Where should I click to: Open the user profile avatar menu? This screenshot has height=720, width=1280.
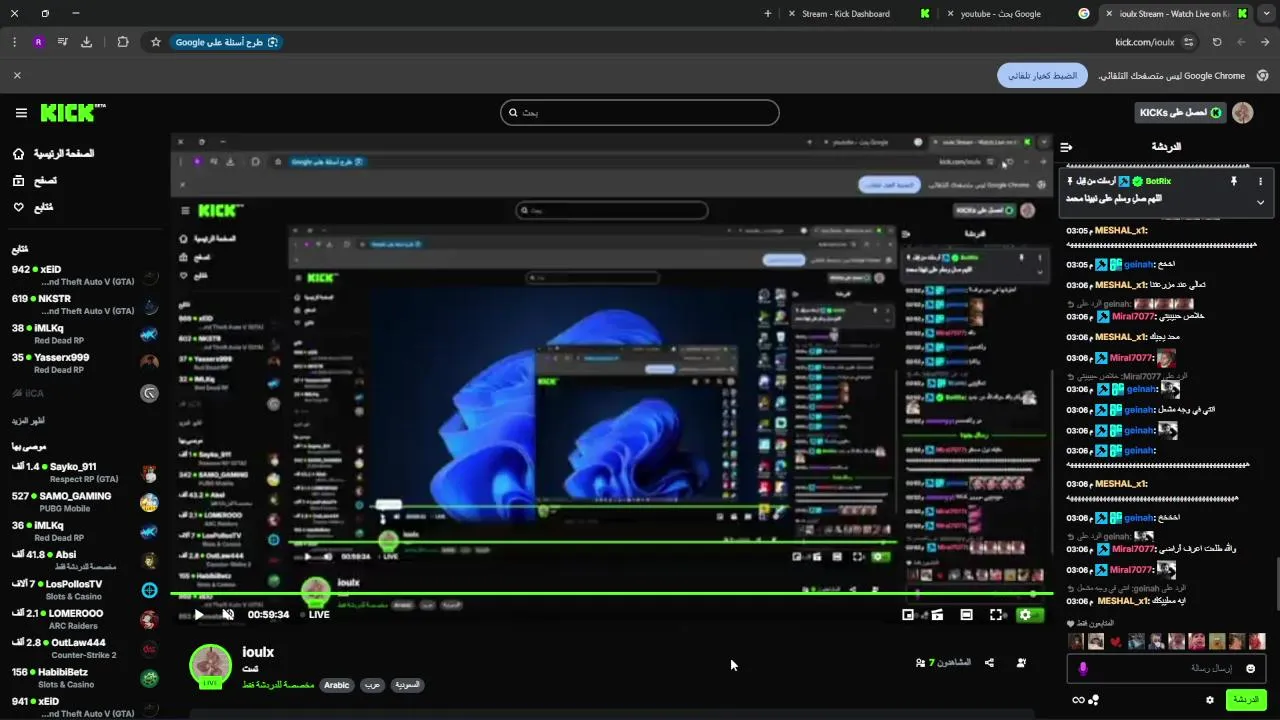click(1243, 113)
